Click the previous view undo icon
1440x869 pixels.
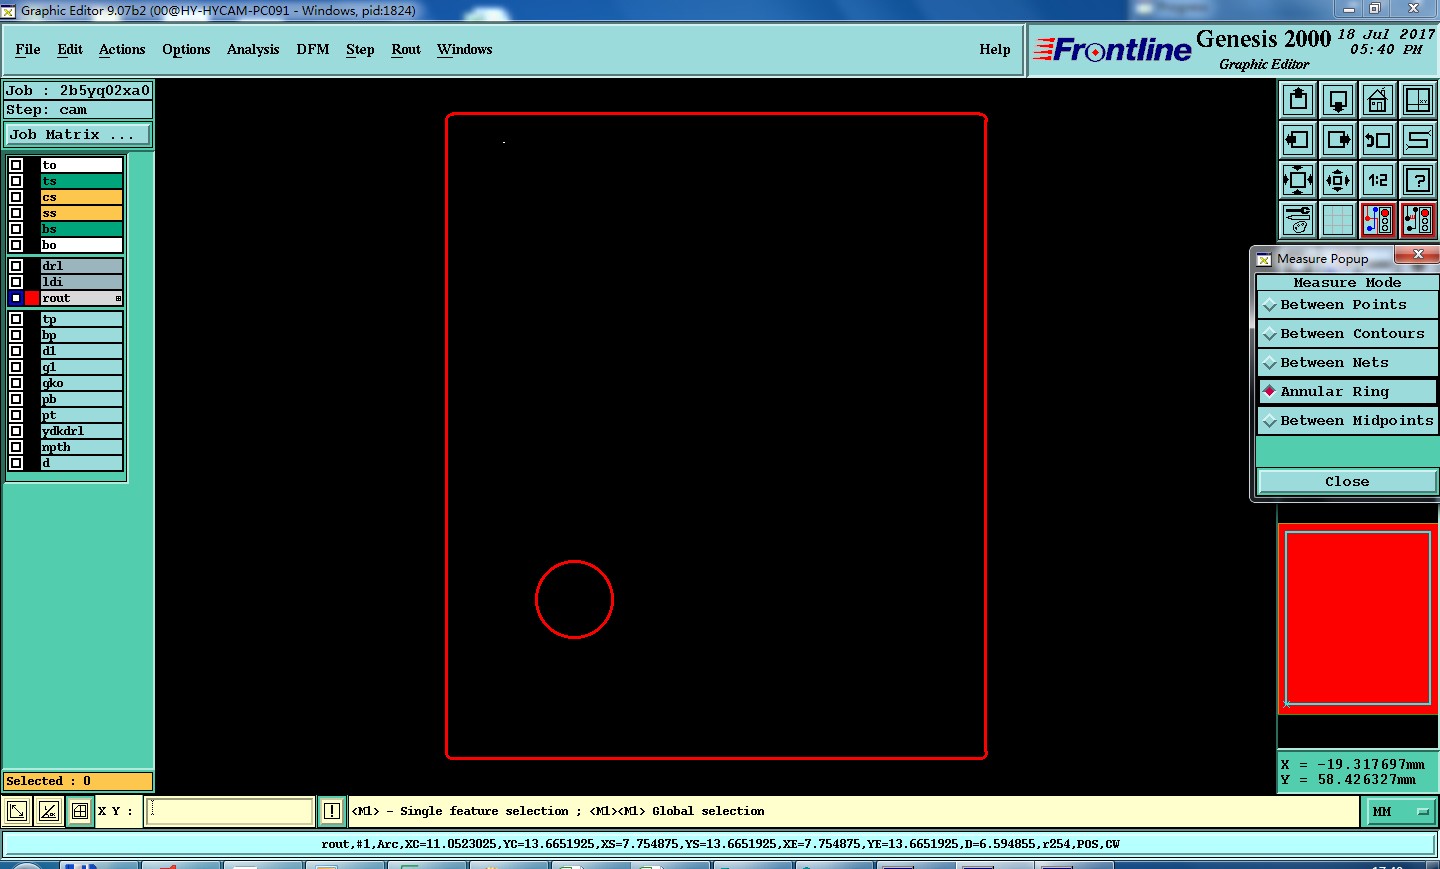coord(1378,140)
